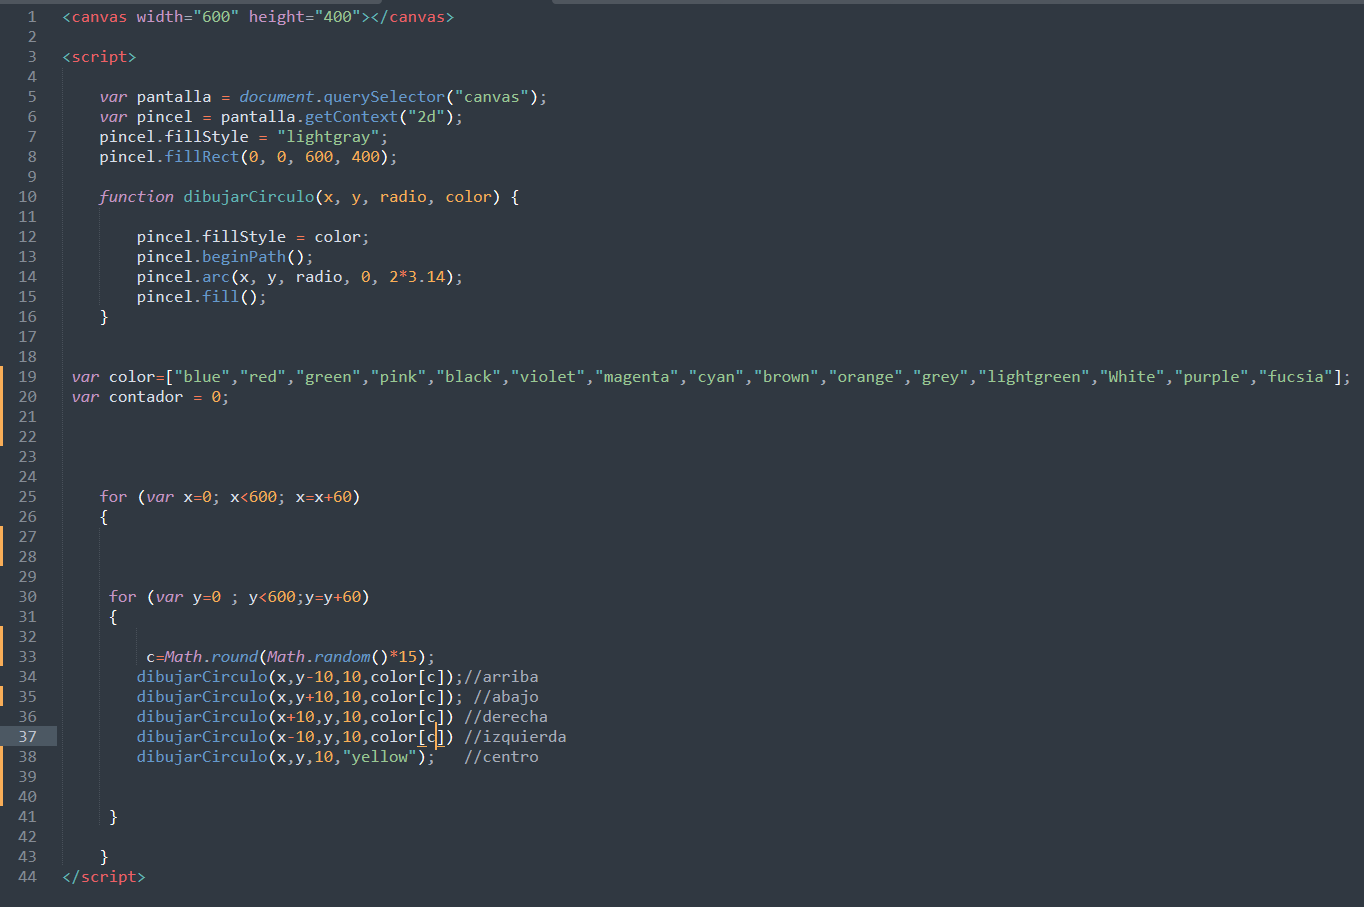Click the "lightgray" string
1364x907 pixels.
[328, 137]
